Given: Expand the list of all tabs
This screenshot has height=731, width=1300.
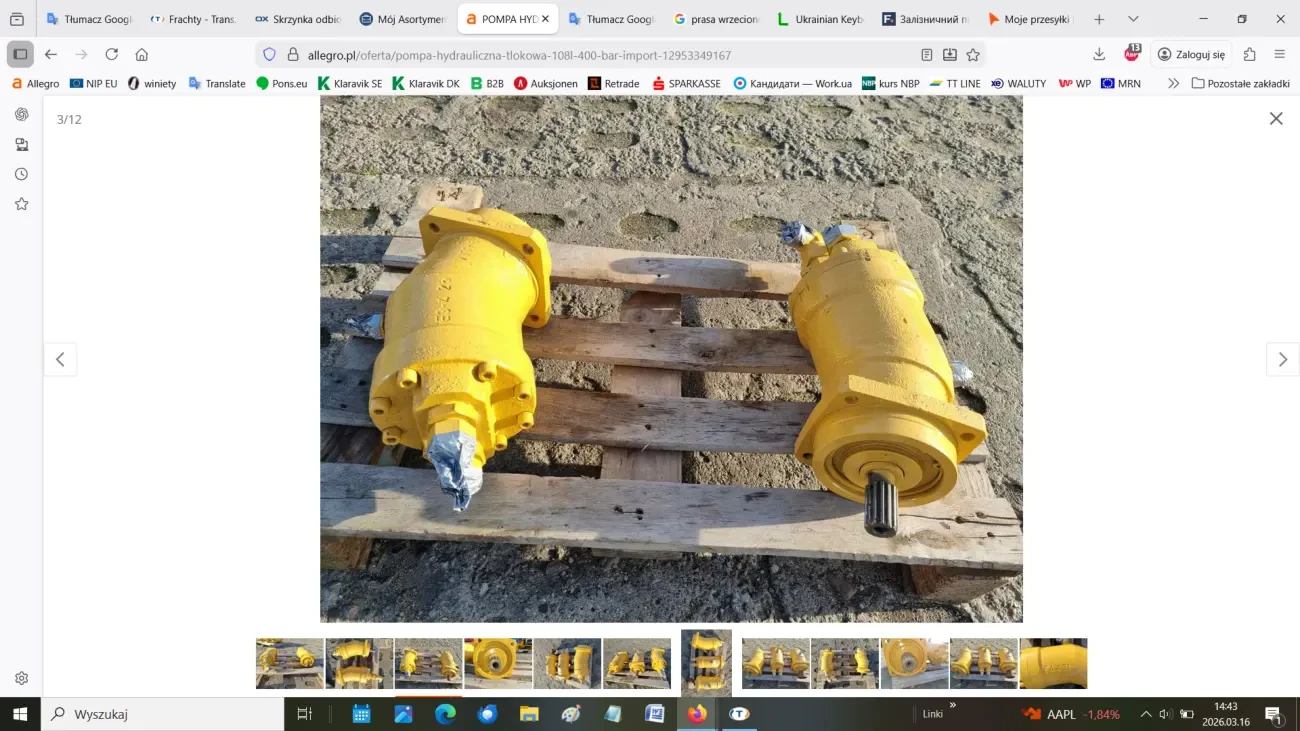Looking at the screenshot, I should (1133, 19).
